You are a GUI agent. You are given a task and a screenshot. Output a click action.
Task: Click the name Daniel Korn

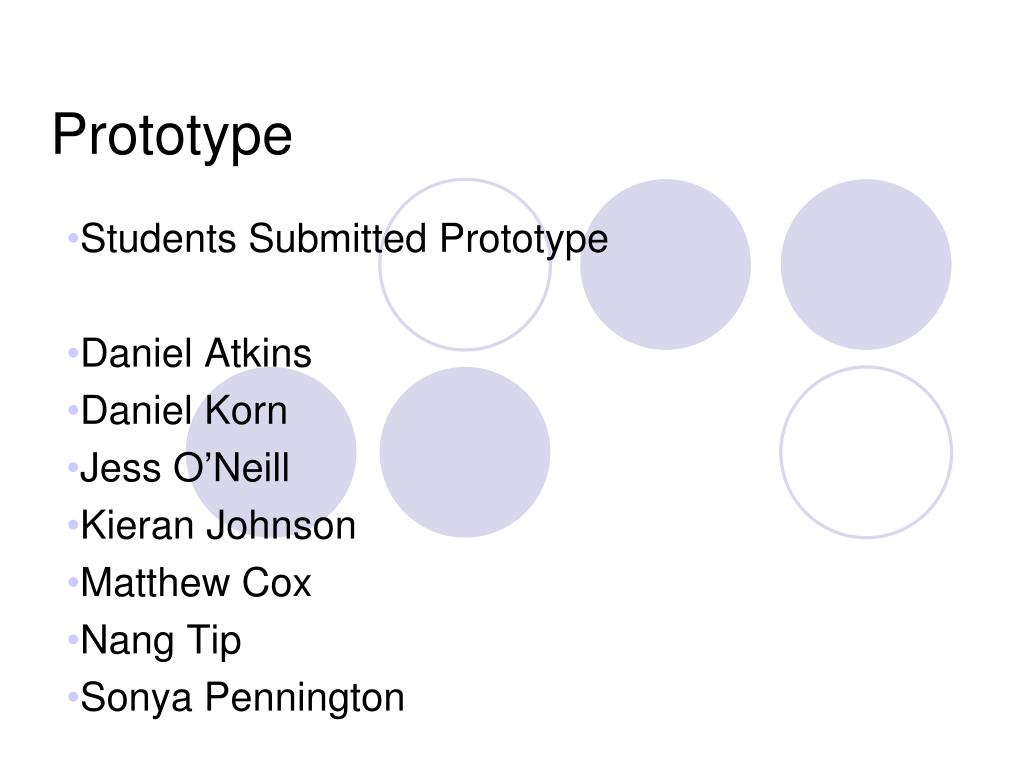(x=184, y=411)
